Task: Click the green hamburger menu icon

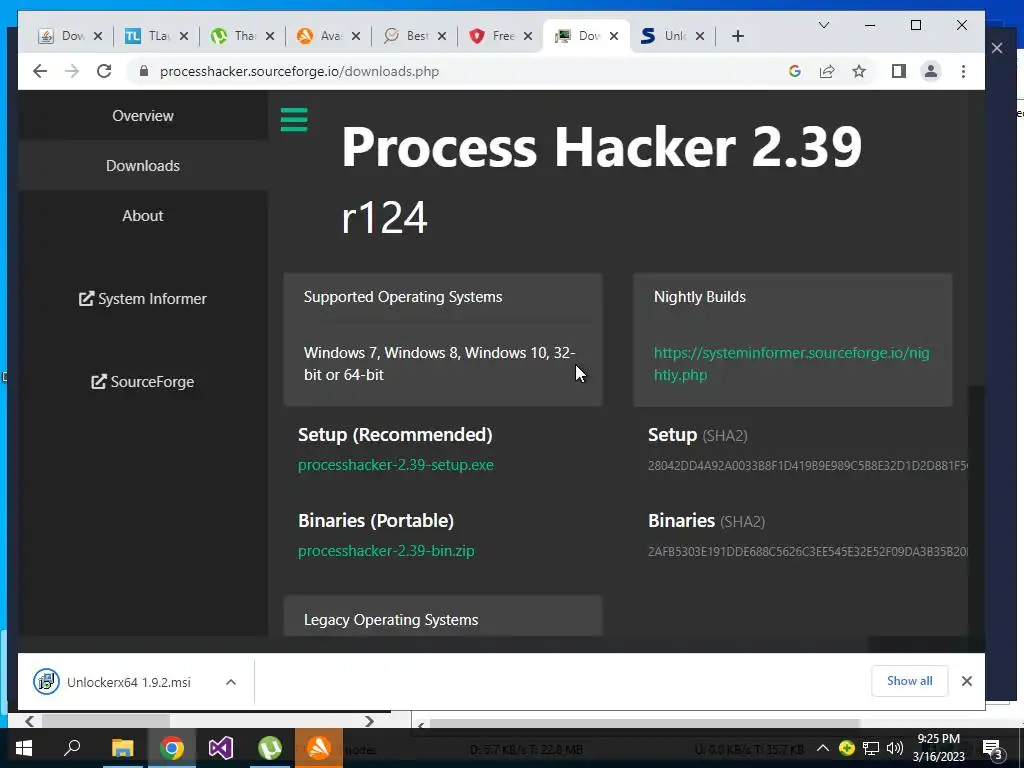Action: 294,120
